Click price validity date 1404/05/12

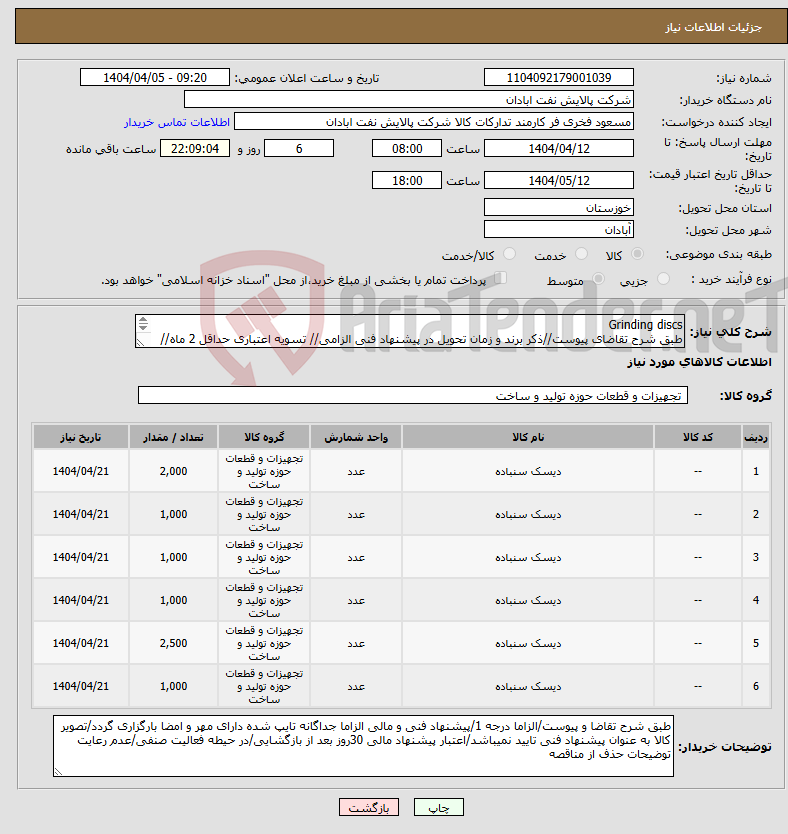(559, 181)
